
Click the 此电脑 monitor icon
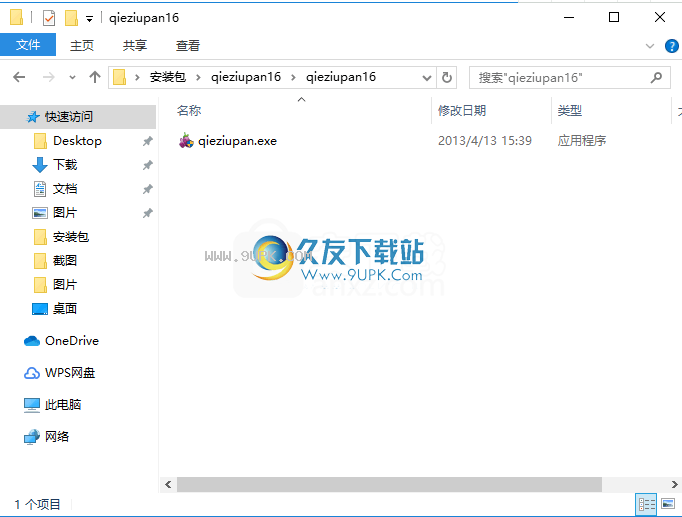32,405
